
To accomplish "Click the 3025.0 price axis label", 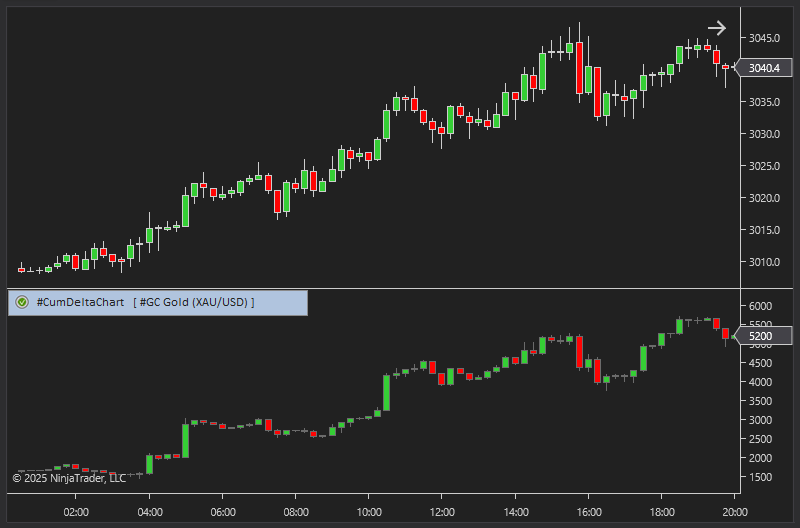I will point(763,166).
